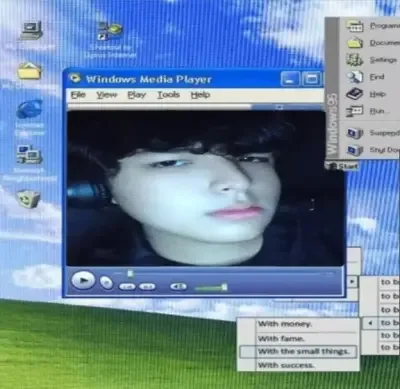Viewport: 400px width, 389px height.
Task: Click the Run icon in Start menu
Action: 354,111
